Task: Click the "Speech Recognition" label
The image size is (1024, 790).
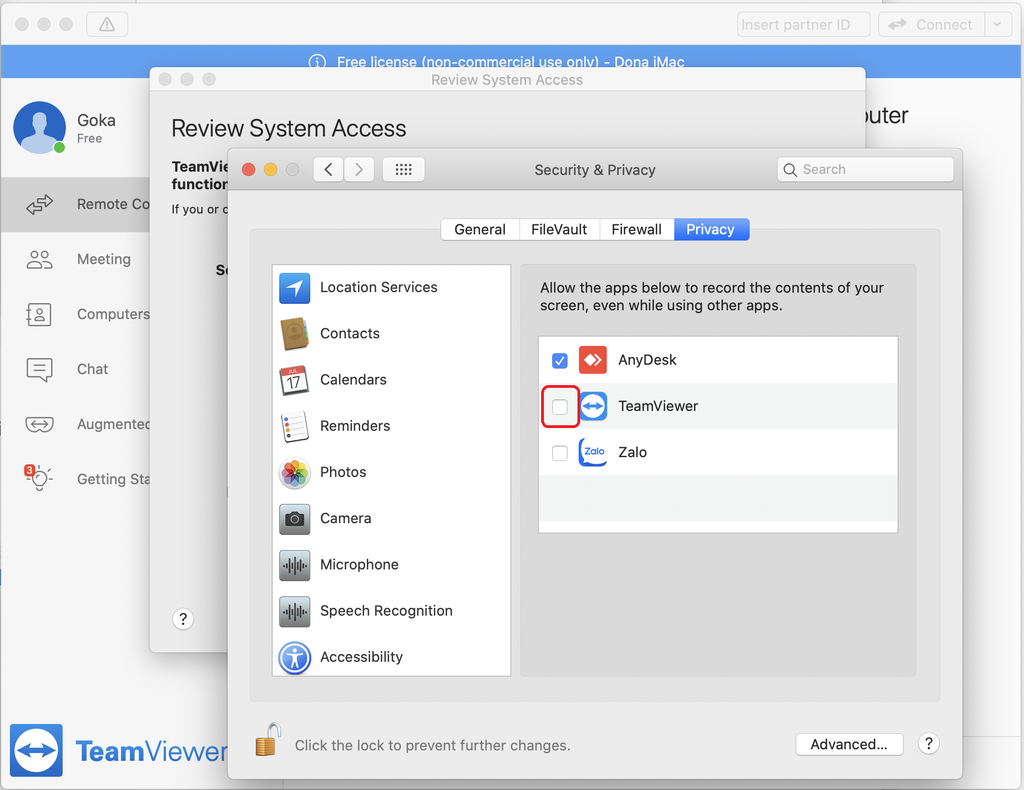Action: point(386,611)
